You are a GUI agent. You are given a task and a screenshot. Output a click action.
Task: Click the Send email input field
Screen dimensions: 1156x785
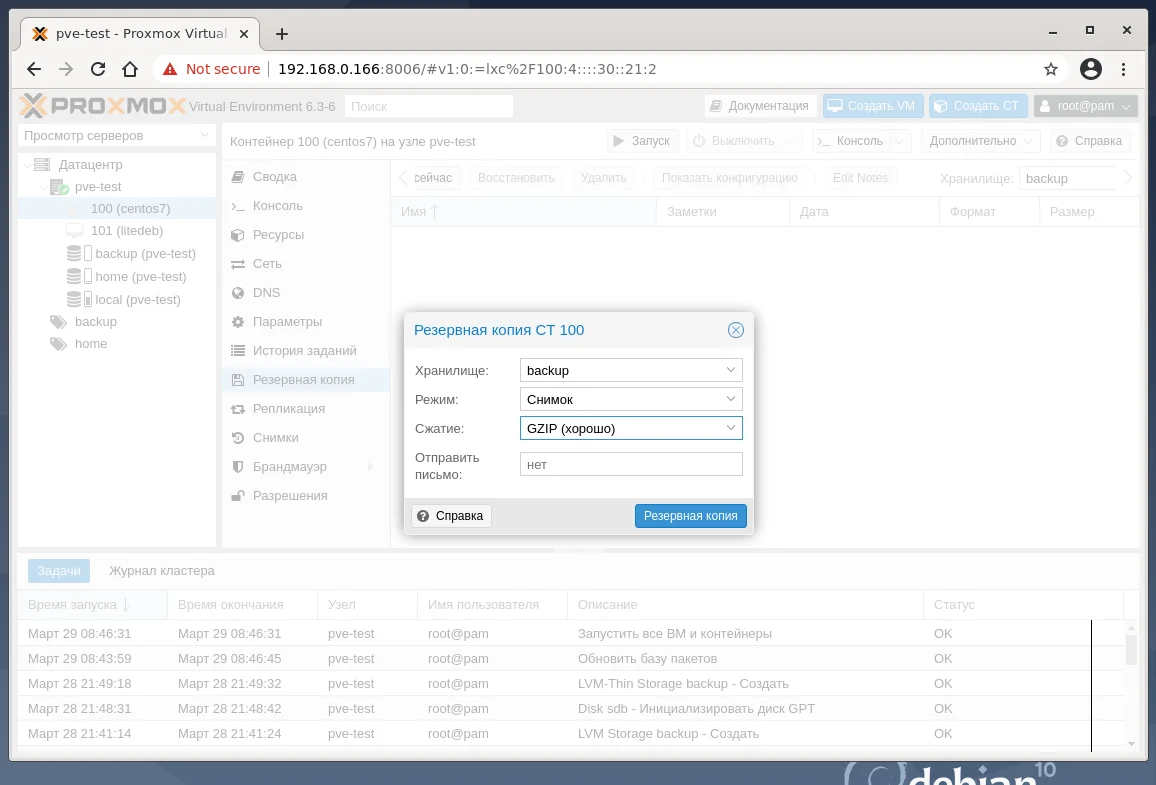tap(630, 464)
